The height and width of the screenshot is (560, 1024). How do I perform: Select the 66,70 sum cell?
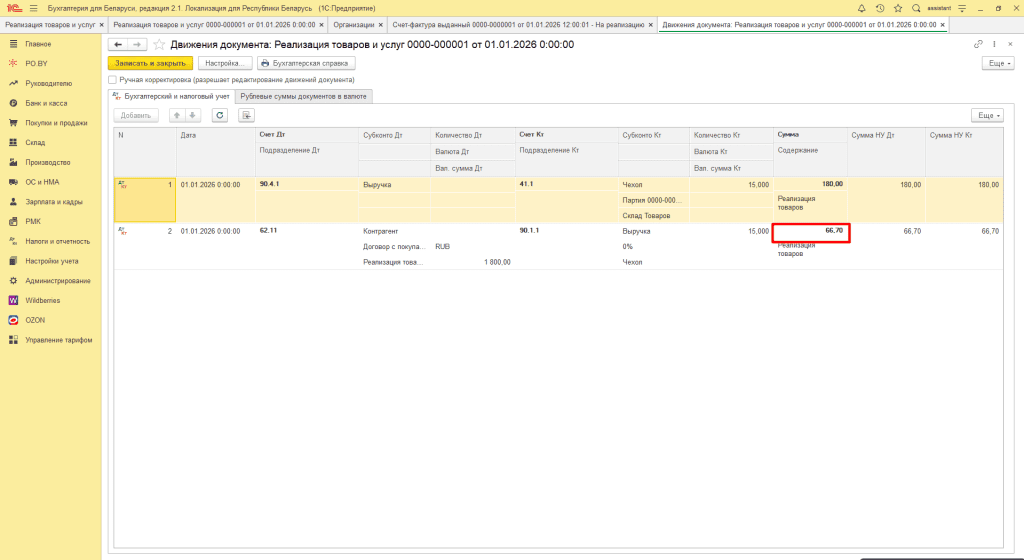tap(811, 232)
